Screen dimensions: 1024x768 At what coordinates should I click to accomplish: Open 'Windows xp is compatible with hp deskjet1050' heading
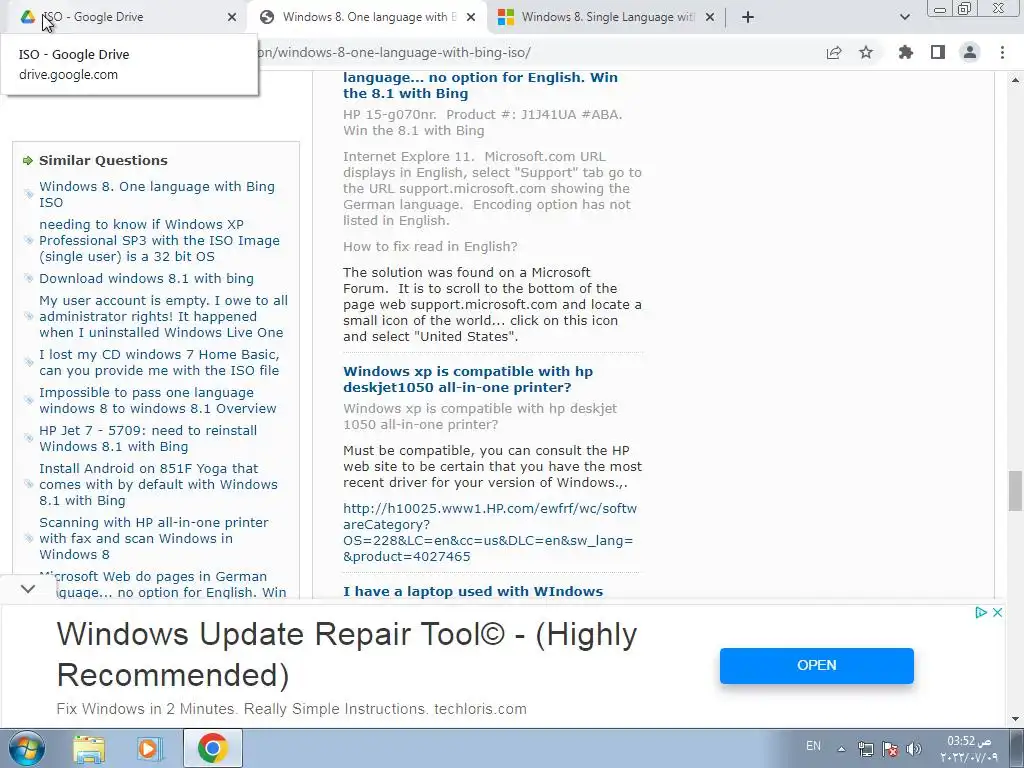pos(468,379)
